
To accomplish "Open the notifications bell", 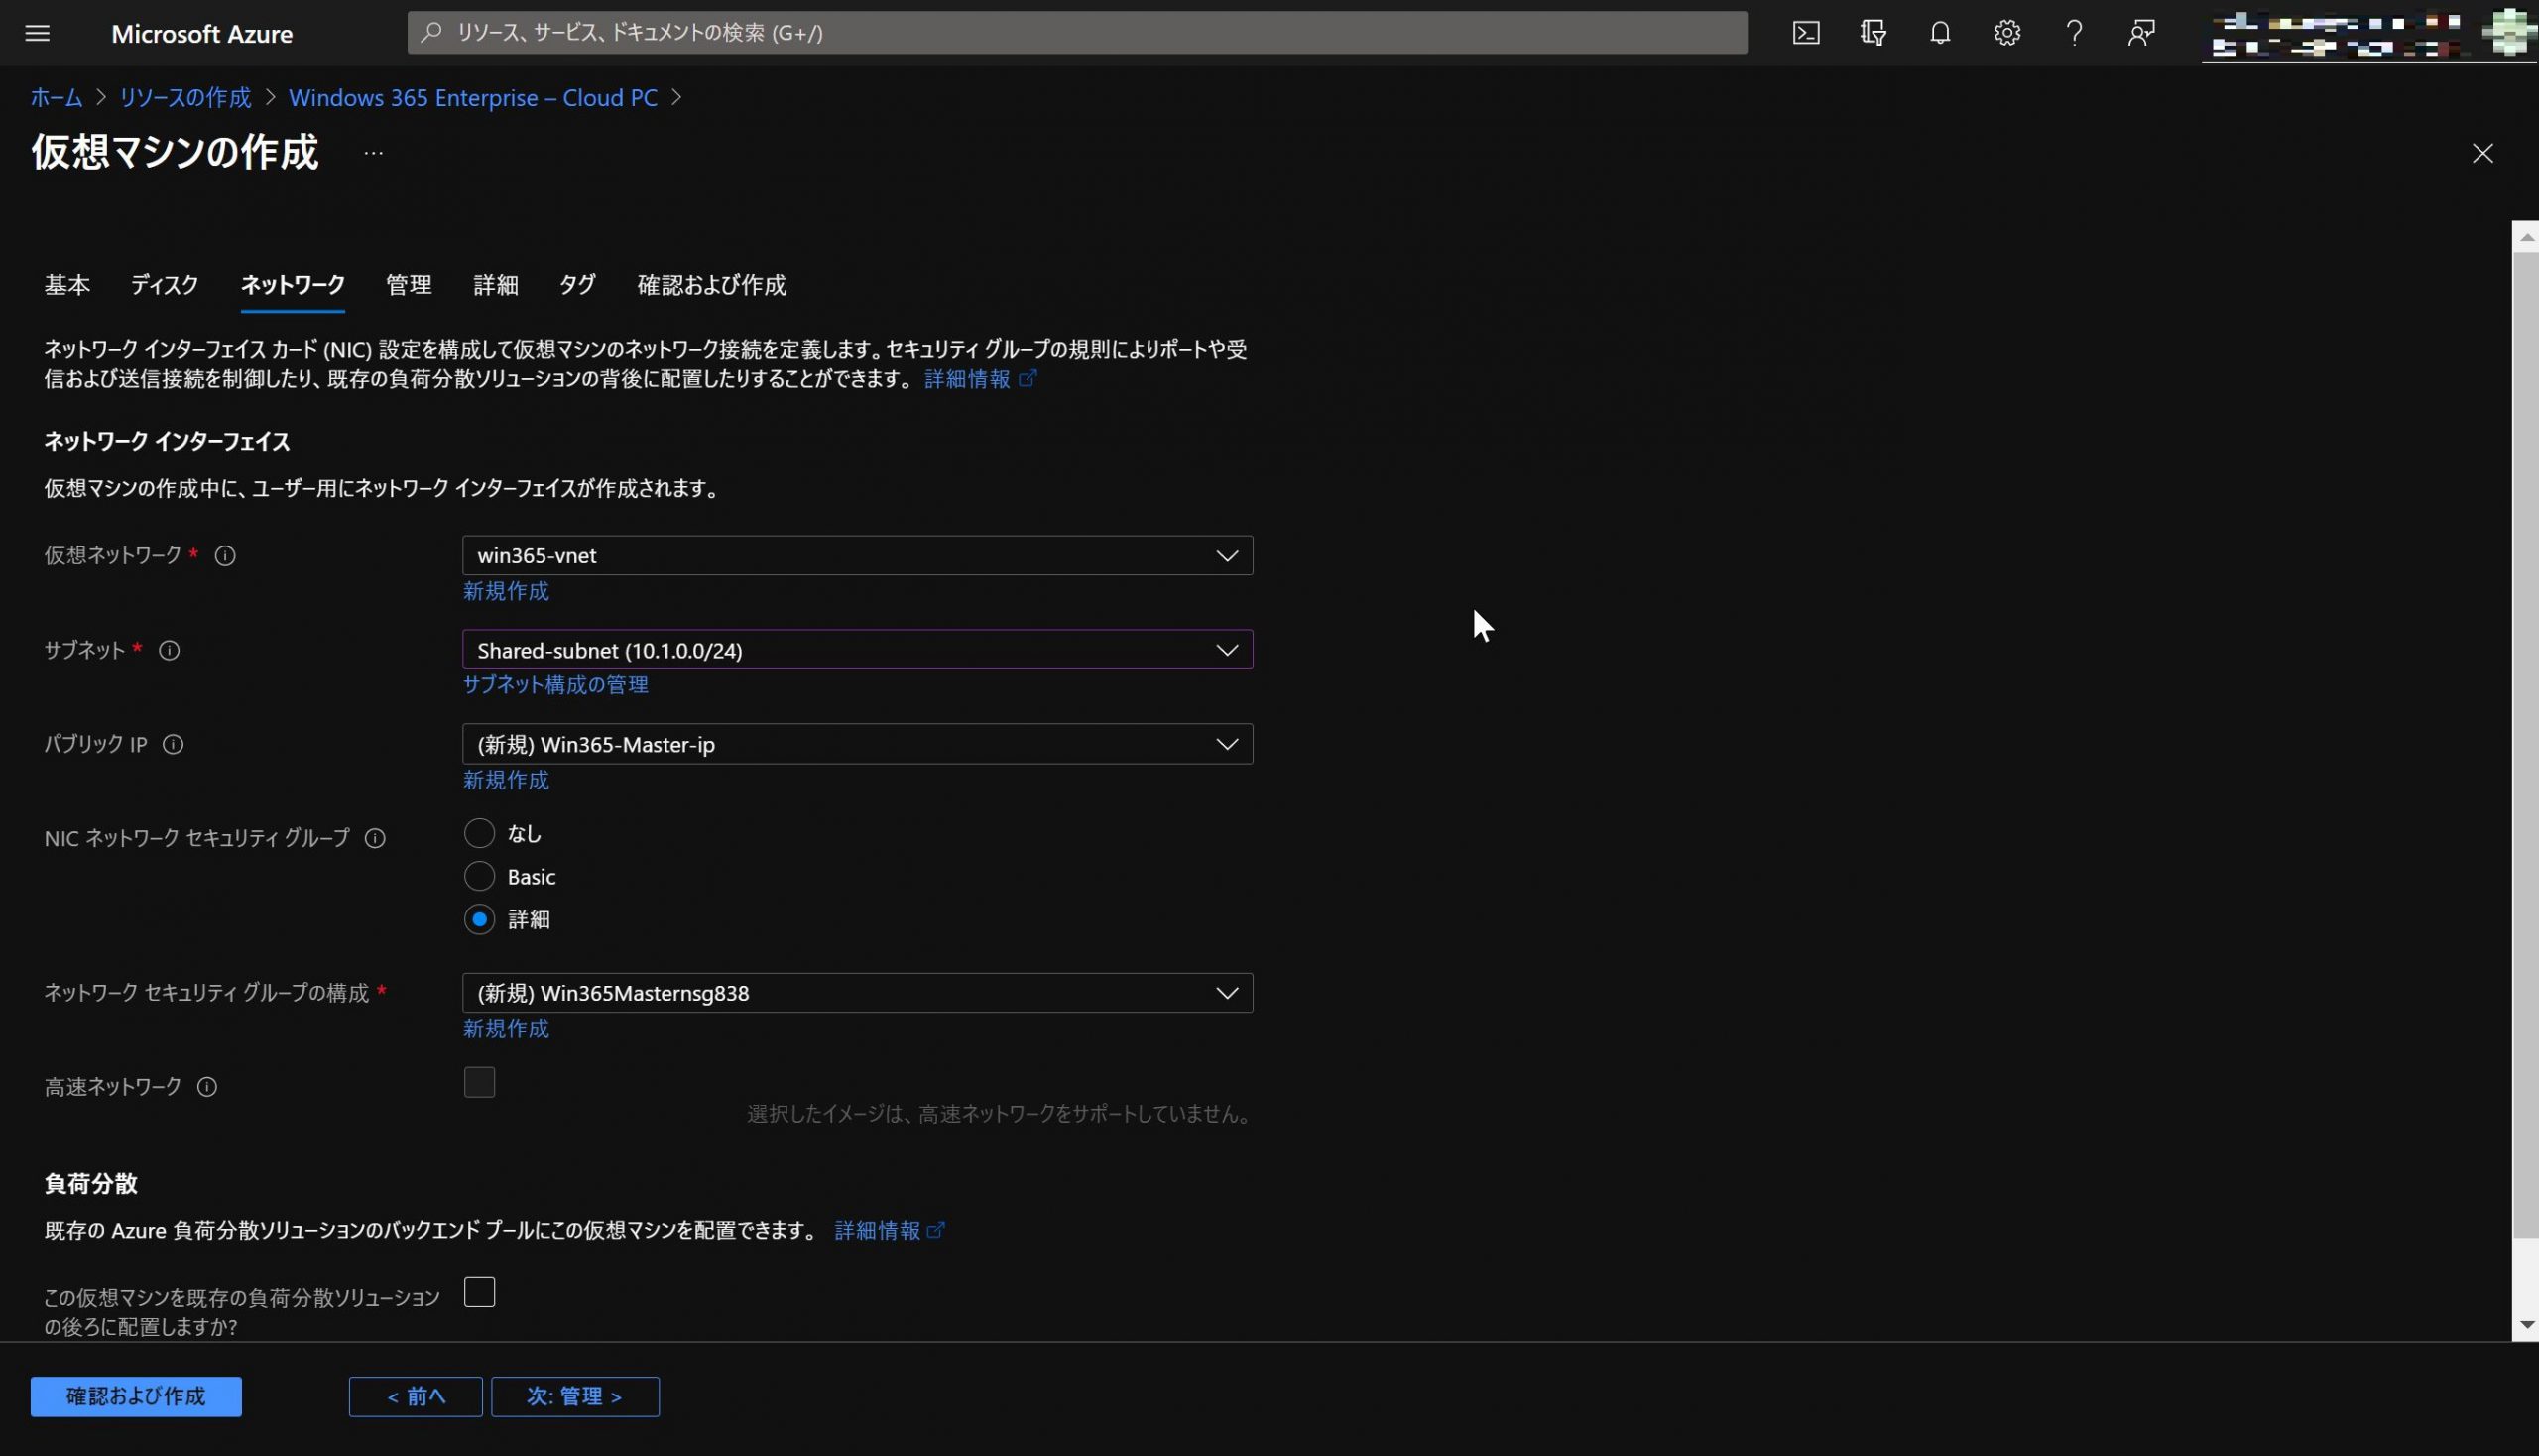I will pyautogui.click(x=1939, y=33).
